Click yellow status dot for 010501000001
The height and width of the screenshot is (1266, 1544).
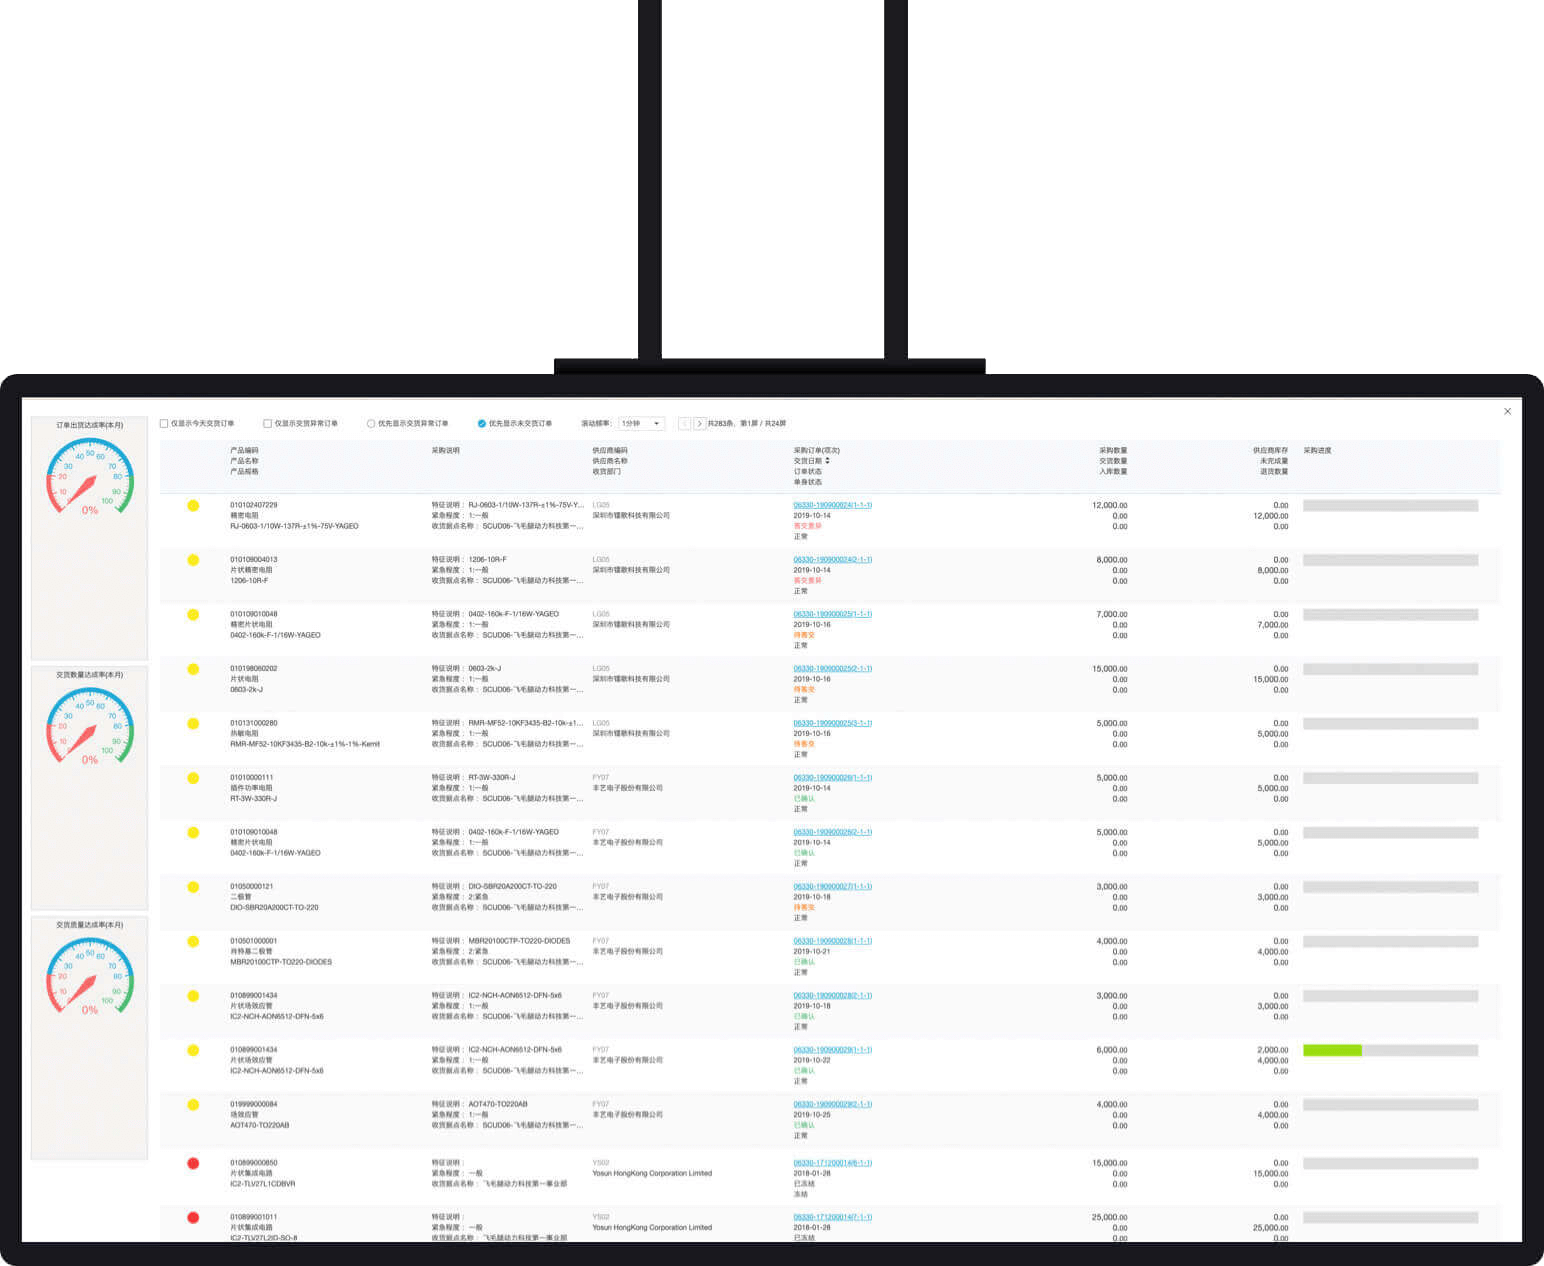click(193, 942)
